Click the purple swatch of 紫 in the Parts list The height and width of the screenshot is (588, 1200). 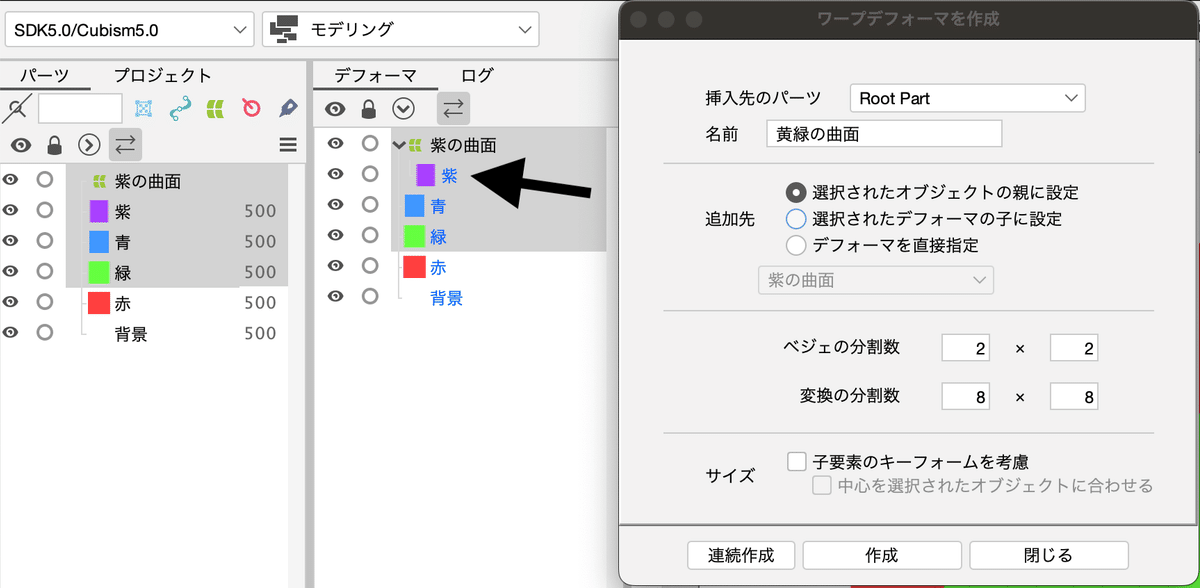(x=99, y=212)
